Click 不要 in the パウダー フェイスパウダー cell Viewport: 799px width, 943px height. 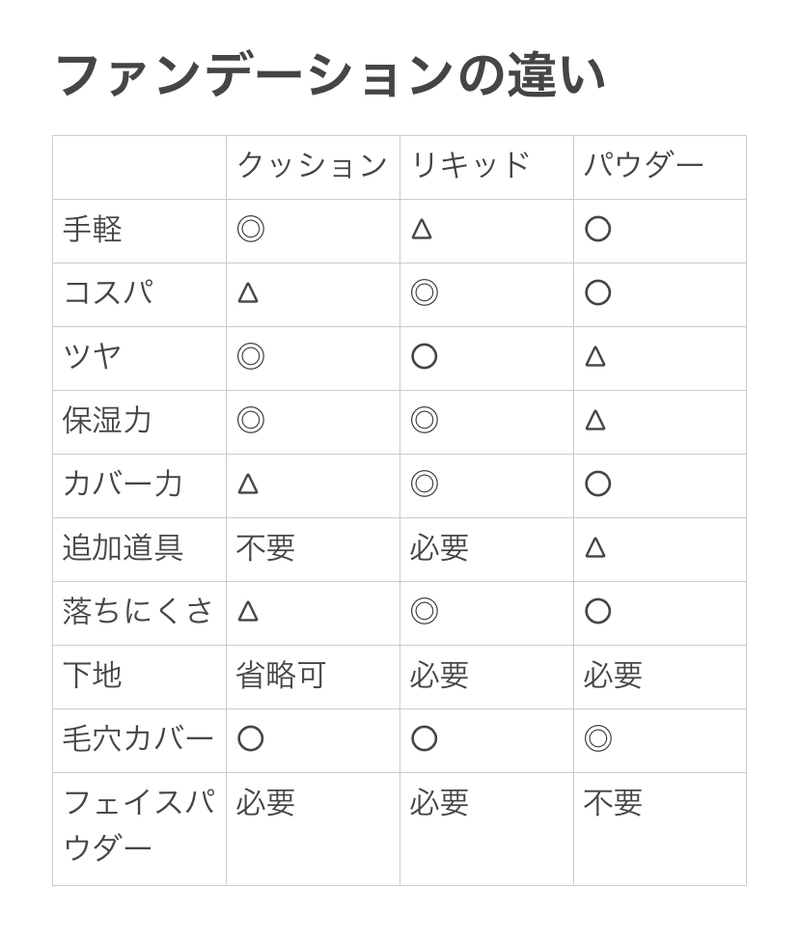pos(613,802)
